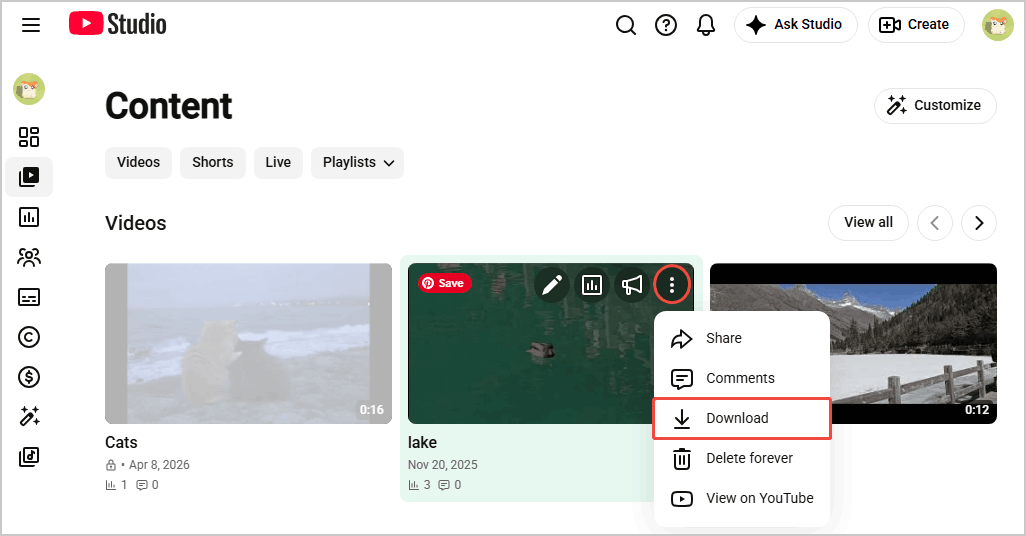Edit the lake video with the pencil icon
Screen dimensions: 1026x536
(552, 285)
